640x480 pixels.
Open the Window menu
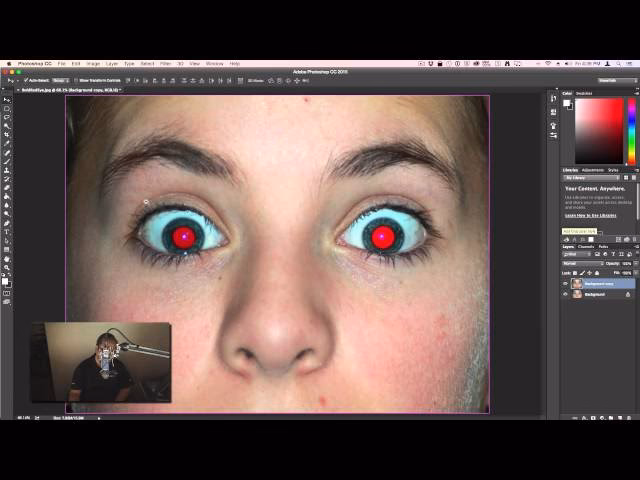point(214,64)
